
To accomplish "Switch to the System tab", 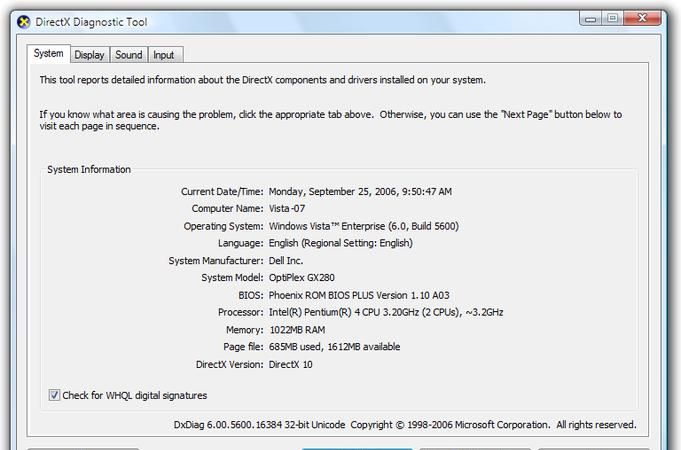I will [x=48, y=54].
